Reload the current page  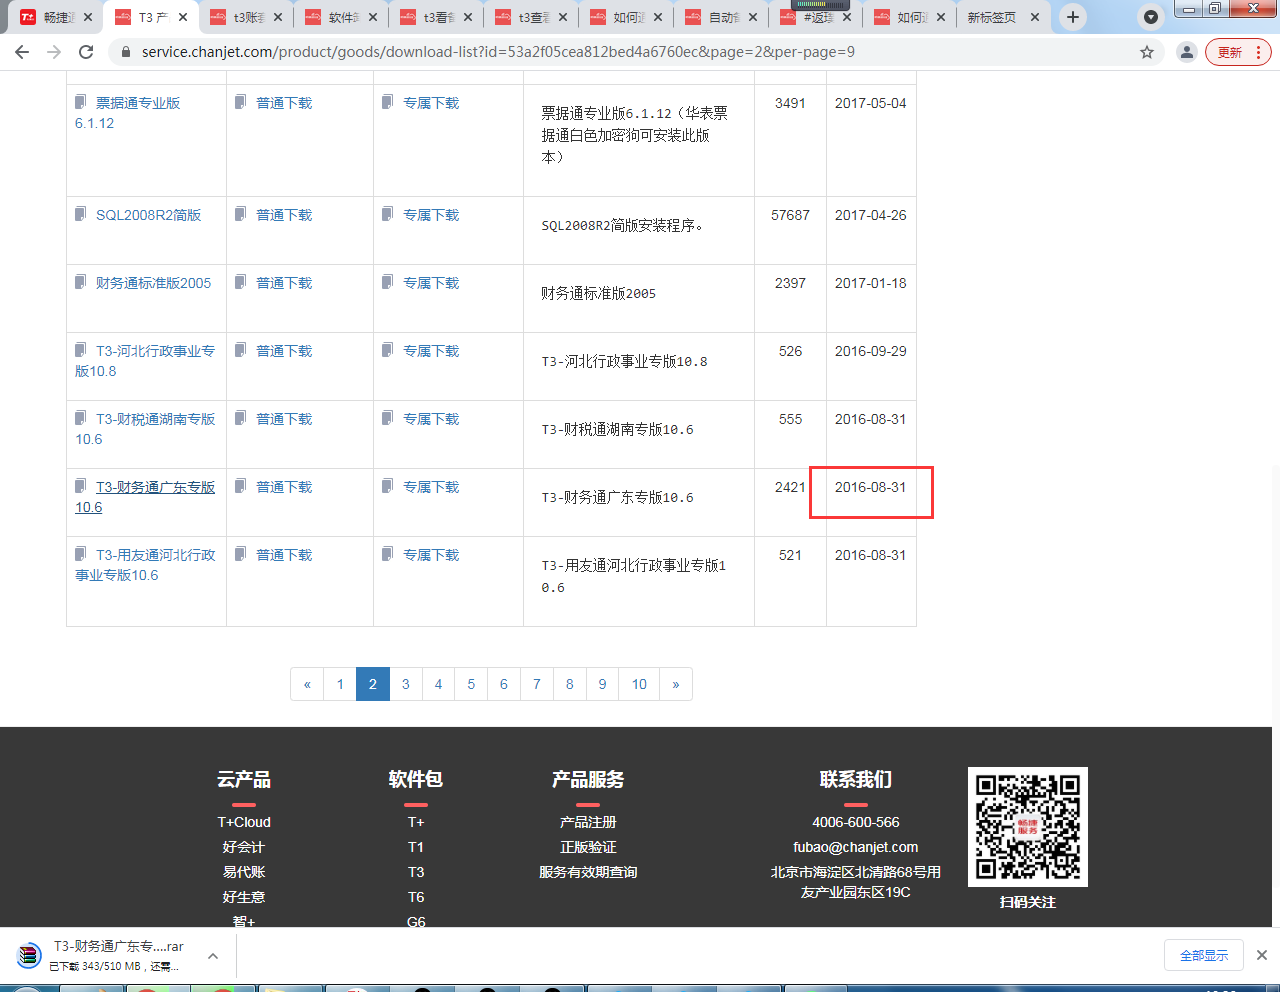(x=86, y=52)
